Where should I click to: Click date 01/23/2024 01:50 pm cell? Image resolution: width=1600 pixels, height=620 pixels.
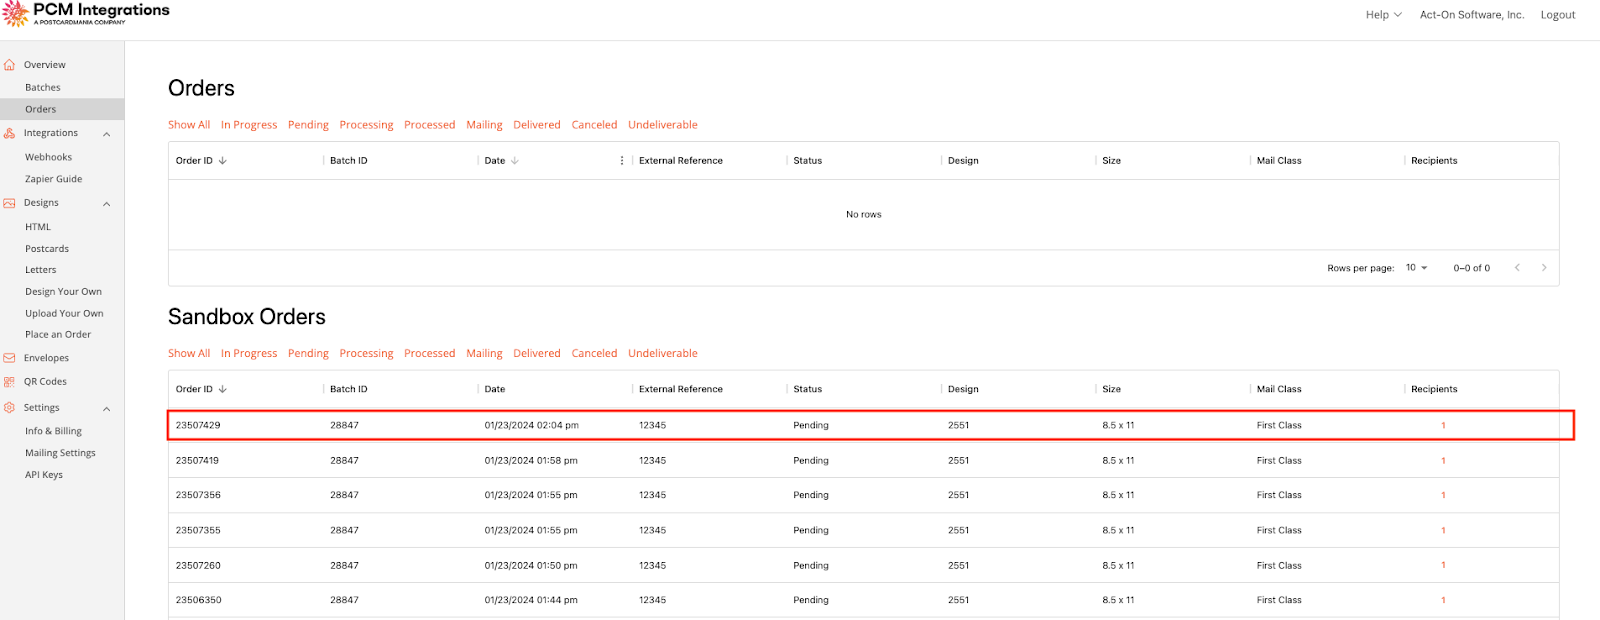(x=531, y=566)
